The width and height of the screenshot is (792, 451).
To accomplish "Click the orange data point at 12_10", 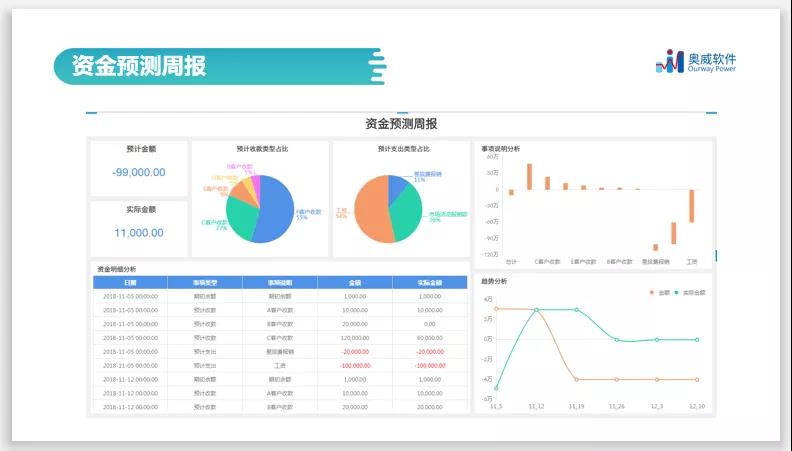I will click(x=697, y=379).
